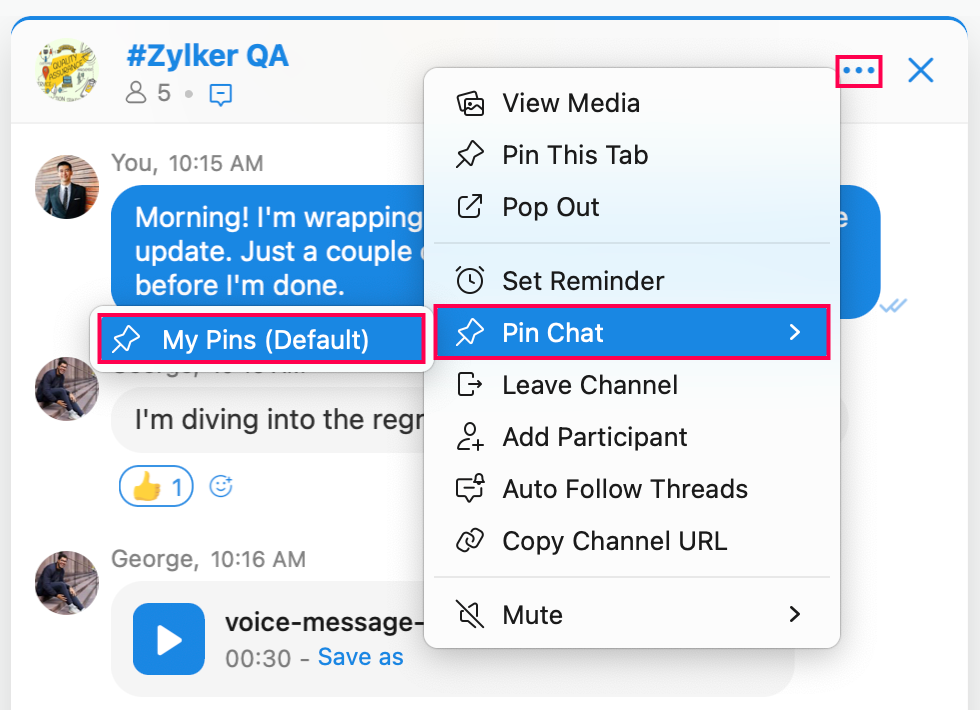Click Copy Channel URL
Screen dimensions: 980x710
pos(614,541)
